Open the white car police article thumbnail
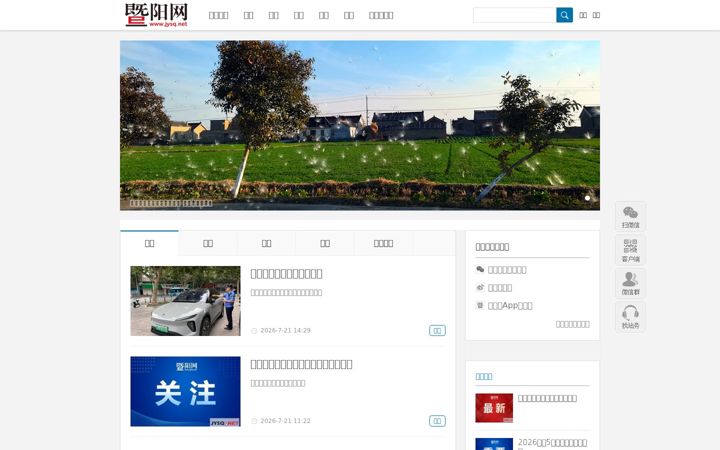The image size is (720, 450). tap(186, 301)
